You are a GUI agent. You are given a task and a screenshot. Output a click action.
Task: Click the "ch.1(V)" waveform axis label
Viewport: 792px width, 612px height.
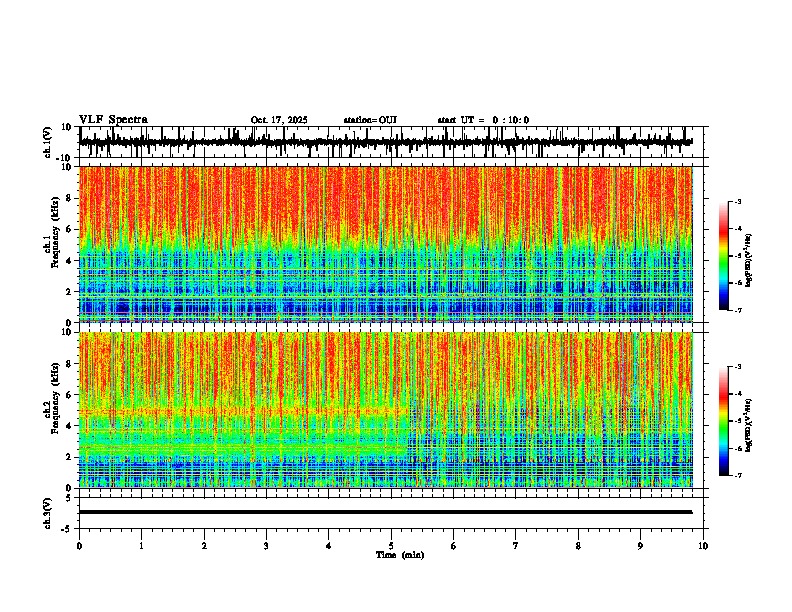pos(48,142)
